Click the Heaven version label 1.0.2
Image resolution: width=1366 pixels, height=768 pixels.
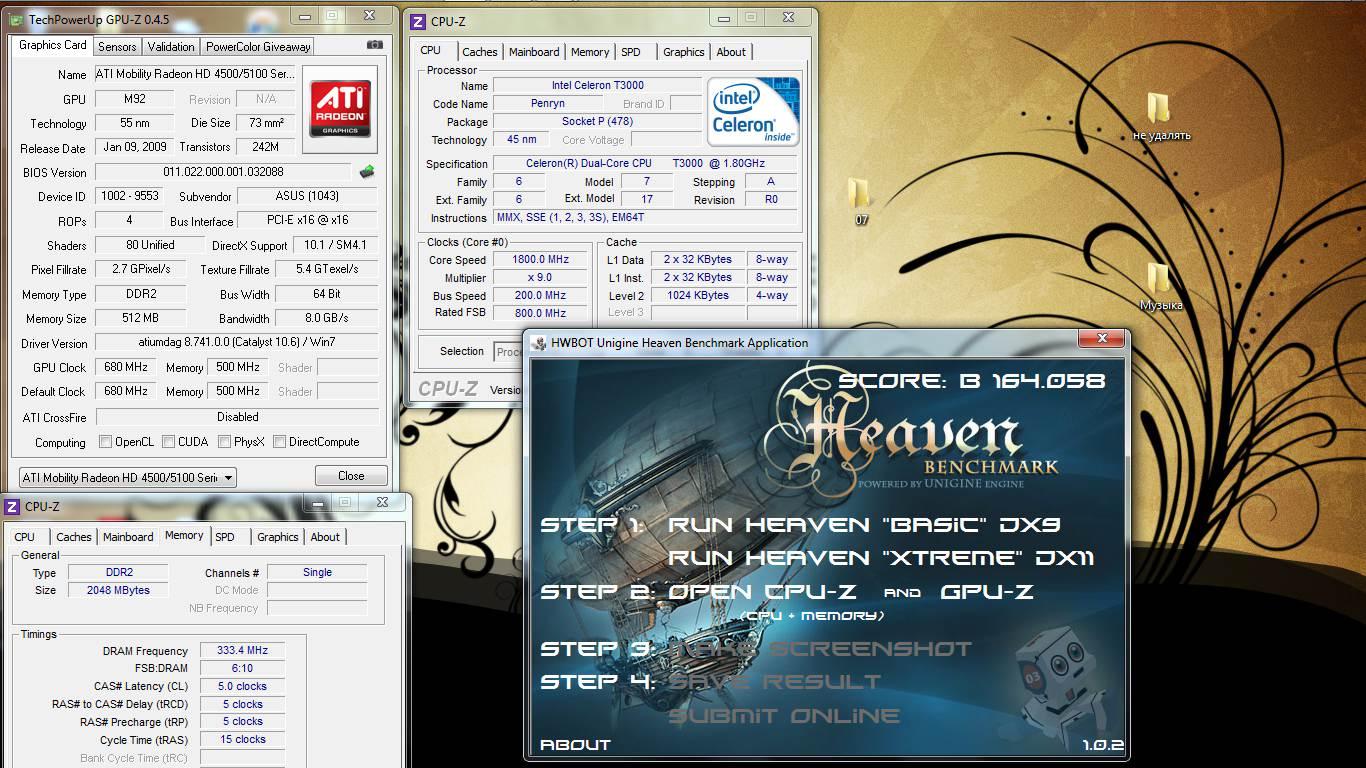point(1103,745)
